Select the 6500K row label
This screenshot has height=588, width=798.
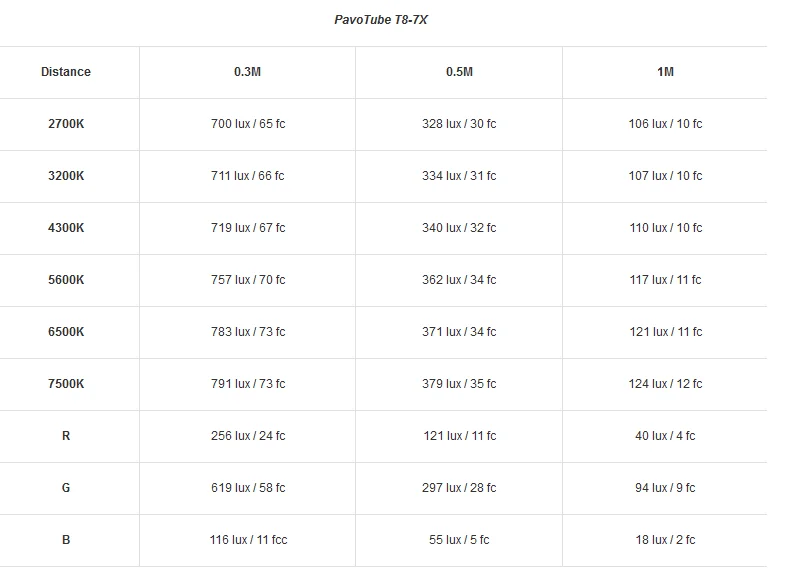click(66, 331)
